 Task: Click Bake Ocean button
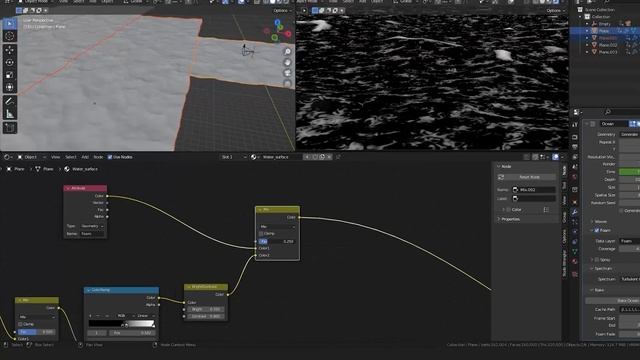point(613,301)
